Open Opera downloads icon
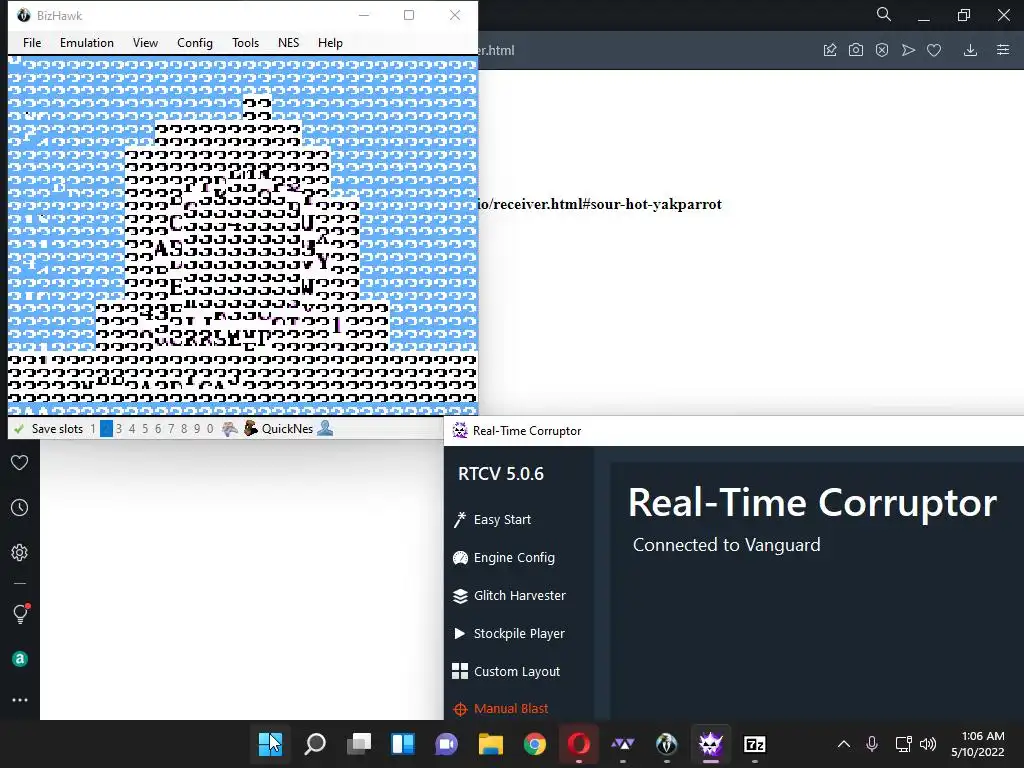Viewport: 1024px width, 768px height. 970,50
